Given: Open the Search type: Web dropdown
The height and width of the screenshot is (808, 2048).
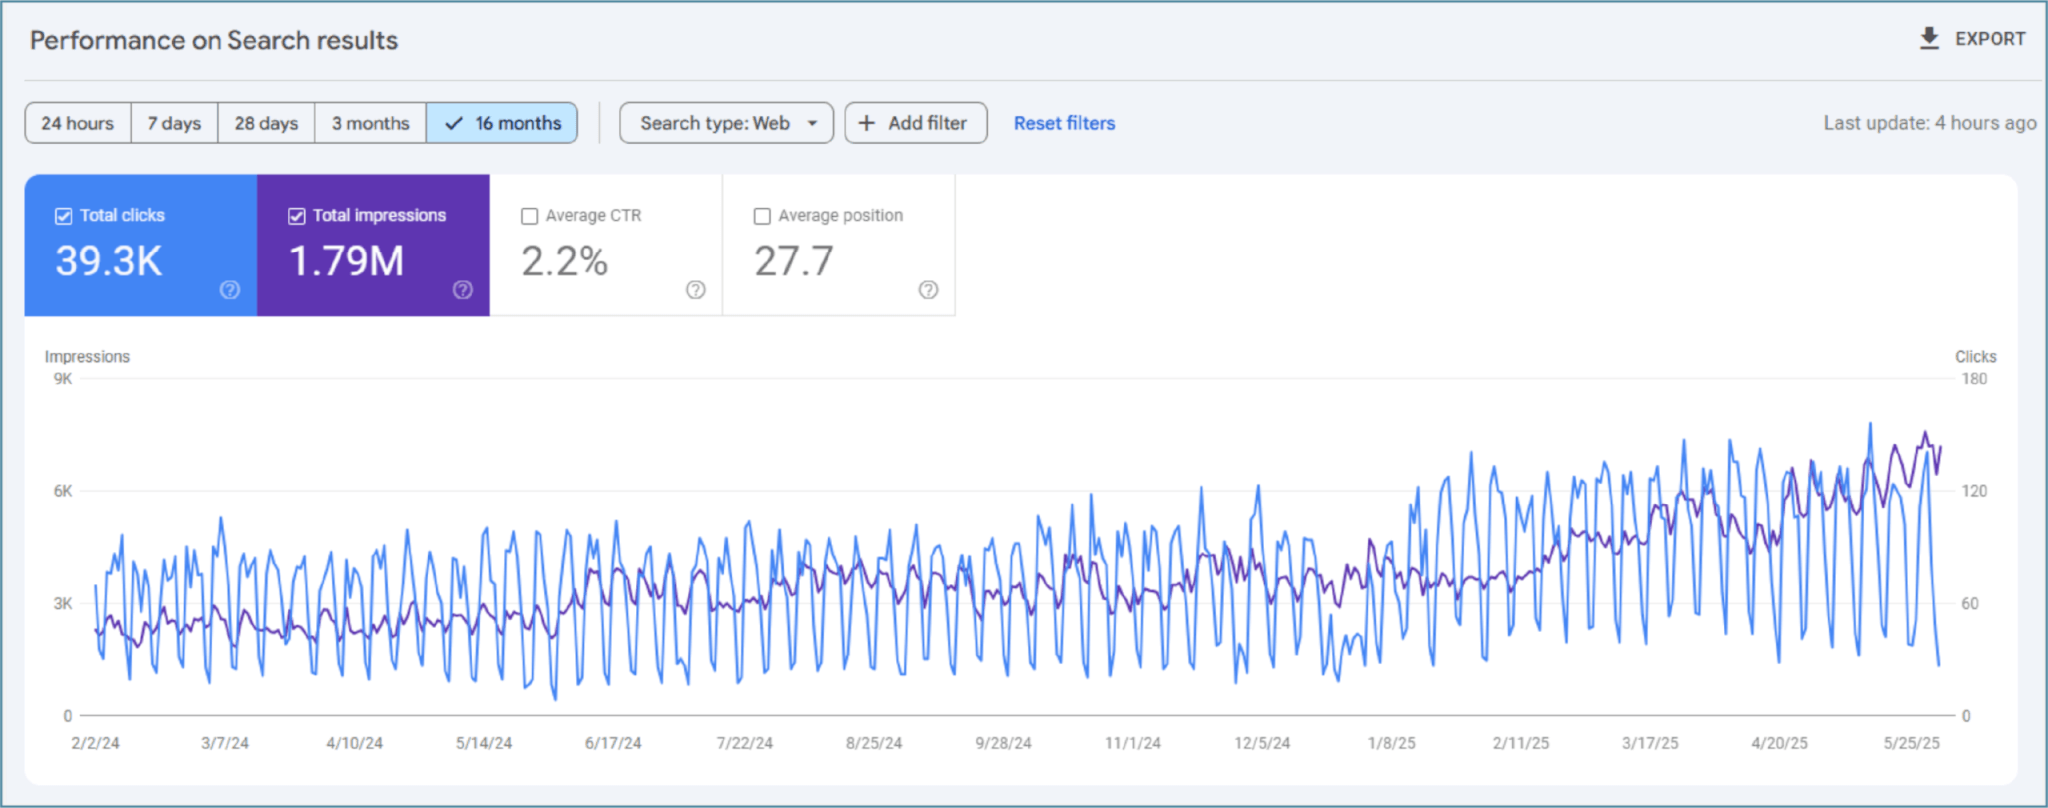Looking at the screenshot, I should point(726,123).
